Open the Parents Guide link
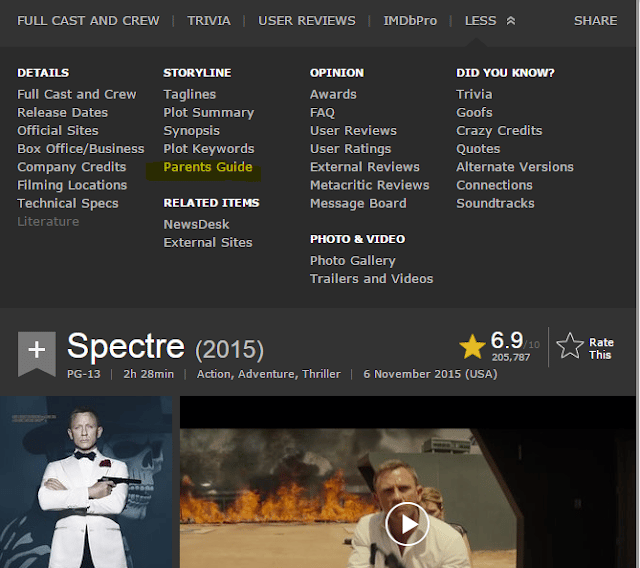 pyautogui.click(x=208, y=167)
